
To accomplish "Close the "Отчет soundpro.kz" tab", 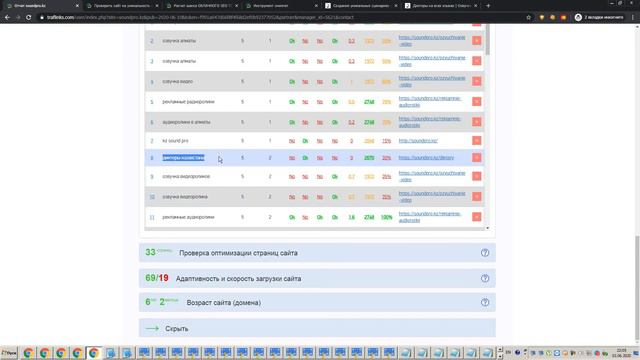I will click(x=77, y=6).
